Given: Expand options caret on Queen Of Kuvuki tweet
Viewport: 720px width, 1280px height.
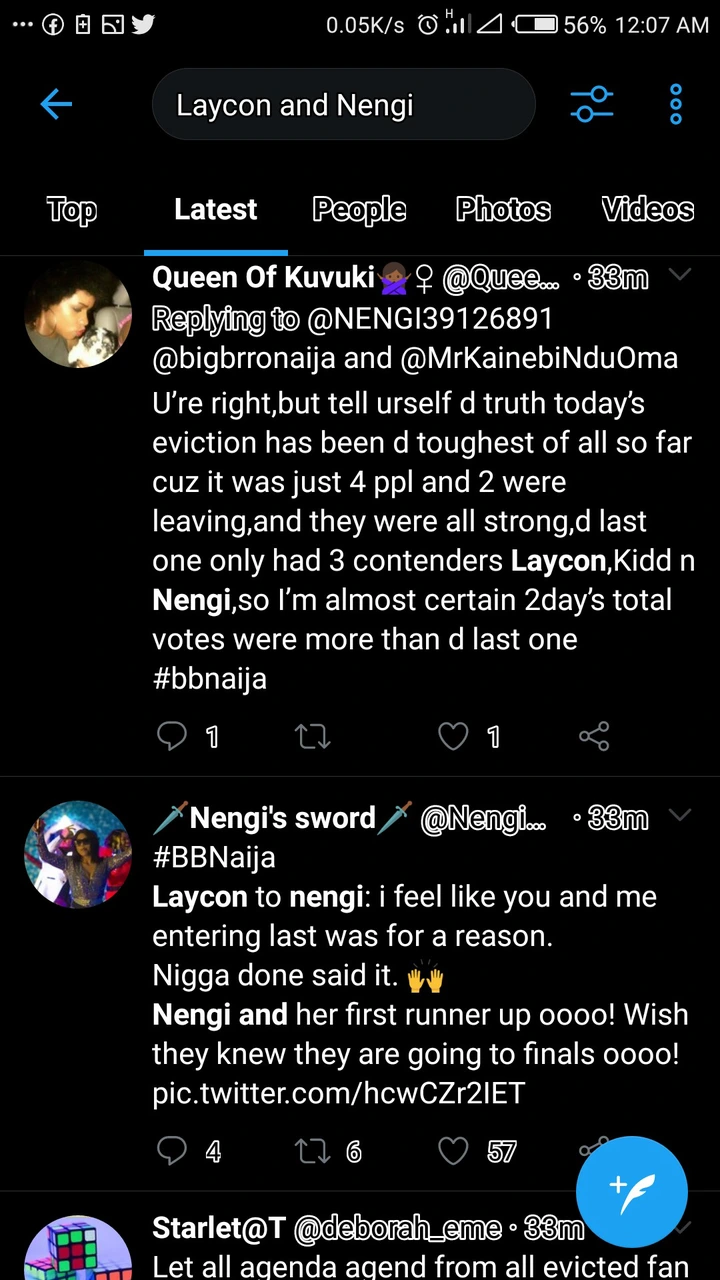Looking at the screenshot, I should [679, 275].
